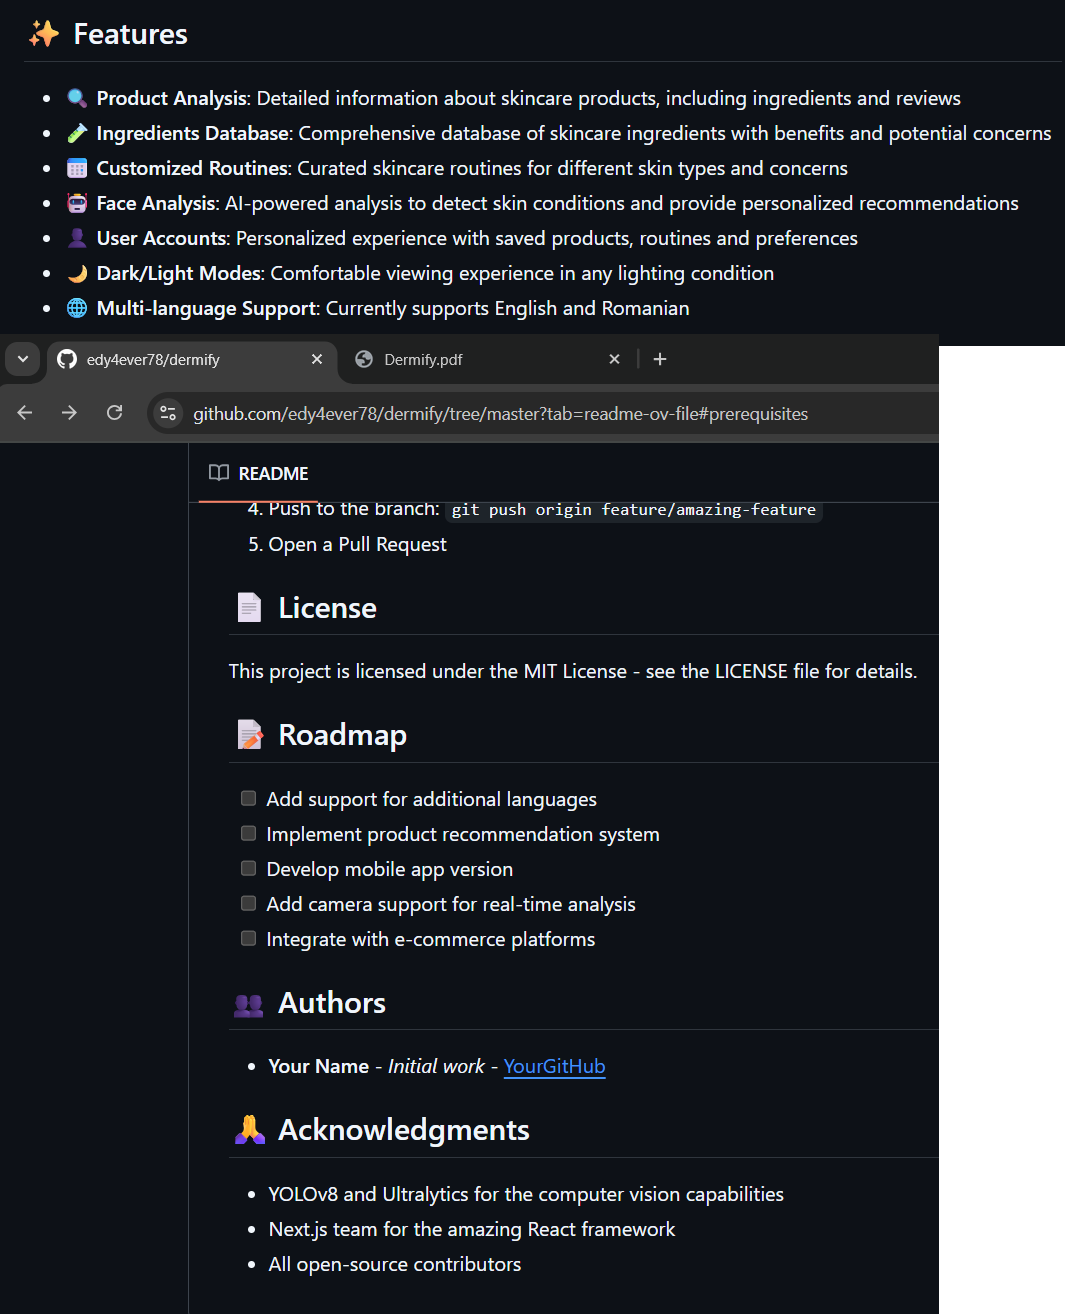Screen dimensions: 1065x1314
Task: Click the GitHub favicon on dermify tab
Action: (x=67, y=359)
